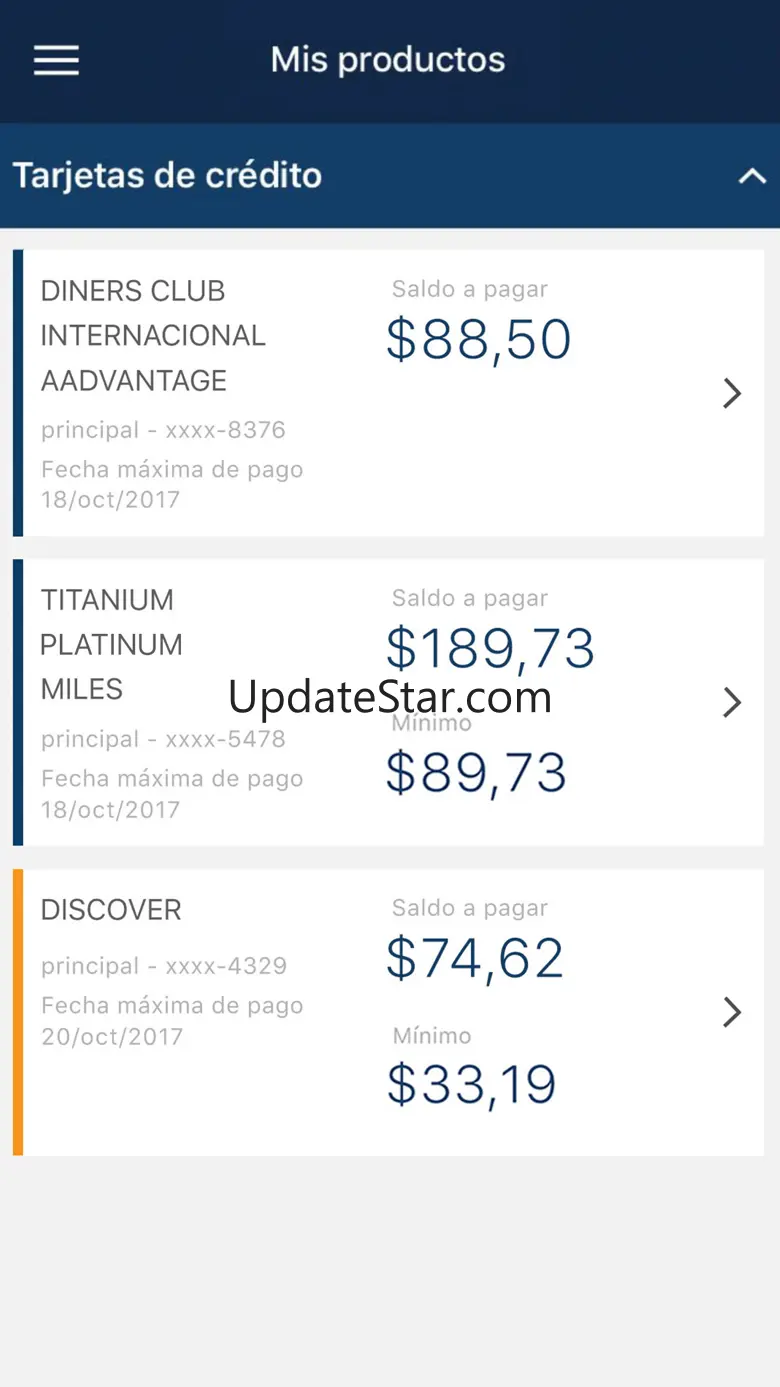
Task: Select the TITANIUM PLATINUM MILES card name
Action: click(x=111, y=645)
